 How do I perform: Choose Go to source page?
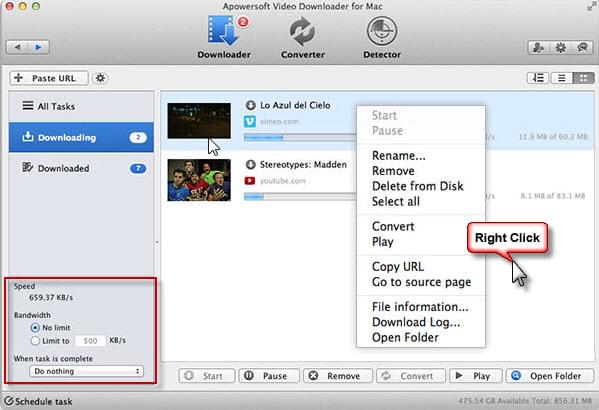pos(421,282)
